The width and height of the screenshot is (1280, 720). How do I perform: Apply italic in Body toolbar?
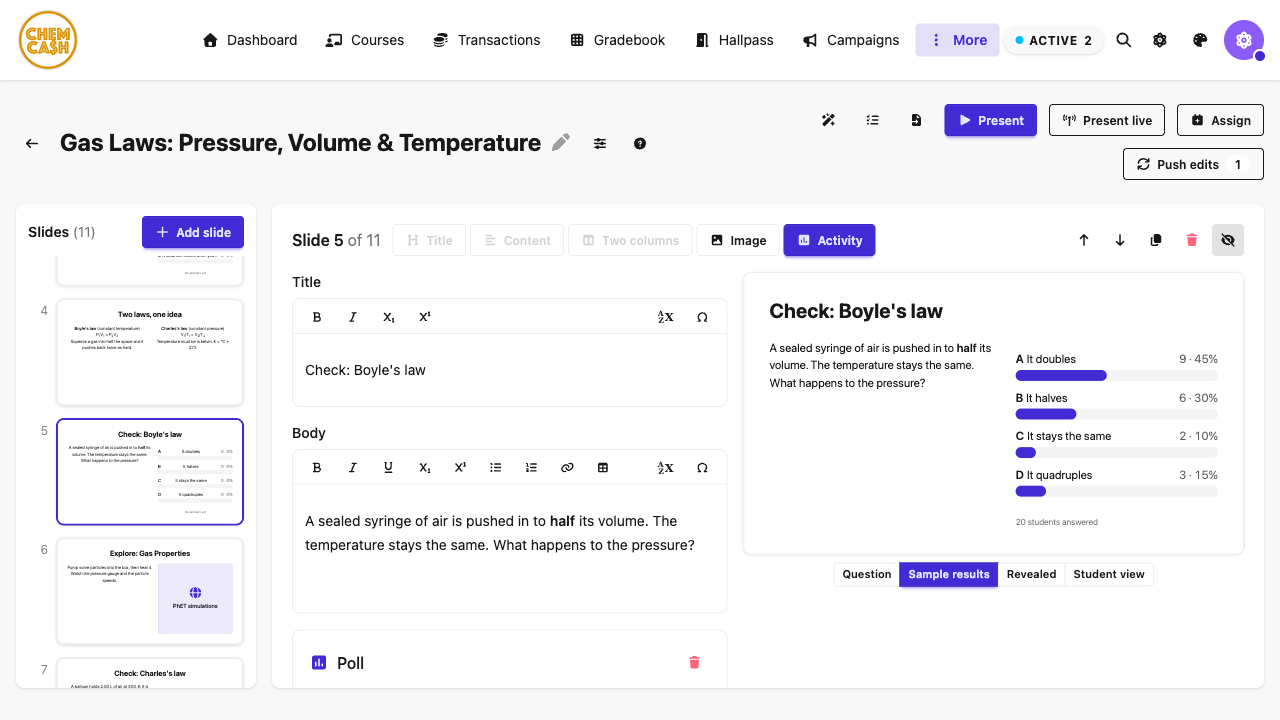click(x=353, y=467)
